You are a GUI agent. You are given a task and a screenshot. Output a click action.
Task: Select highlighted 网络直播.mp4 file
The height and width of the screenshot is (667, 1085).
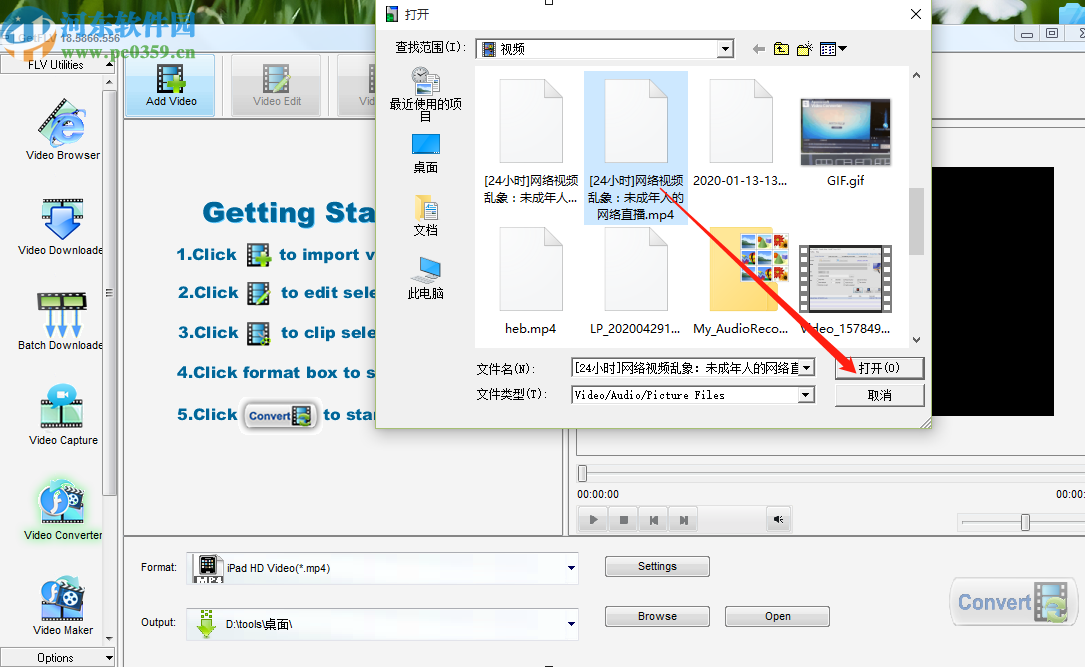coord(635,149)
